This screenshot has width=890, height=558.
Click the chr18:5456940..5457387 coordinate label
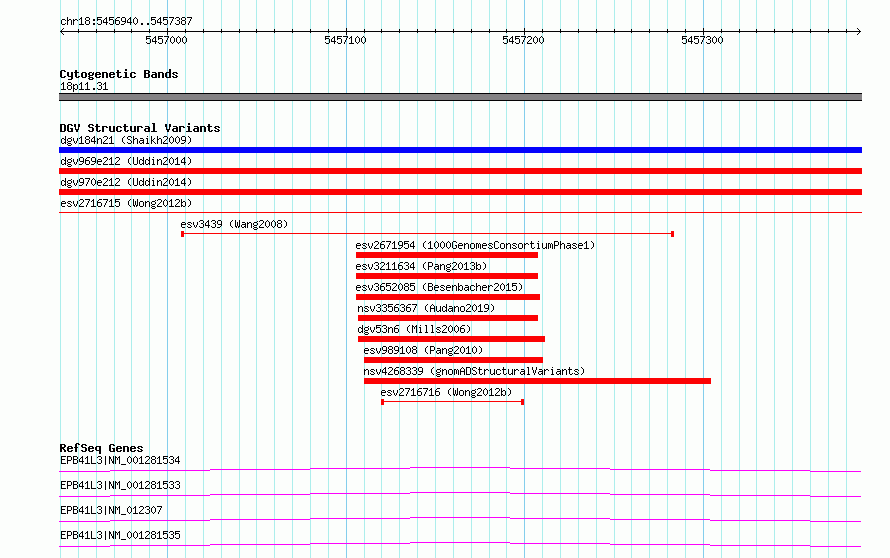point(127,21)
